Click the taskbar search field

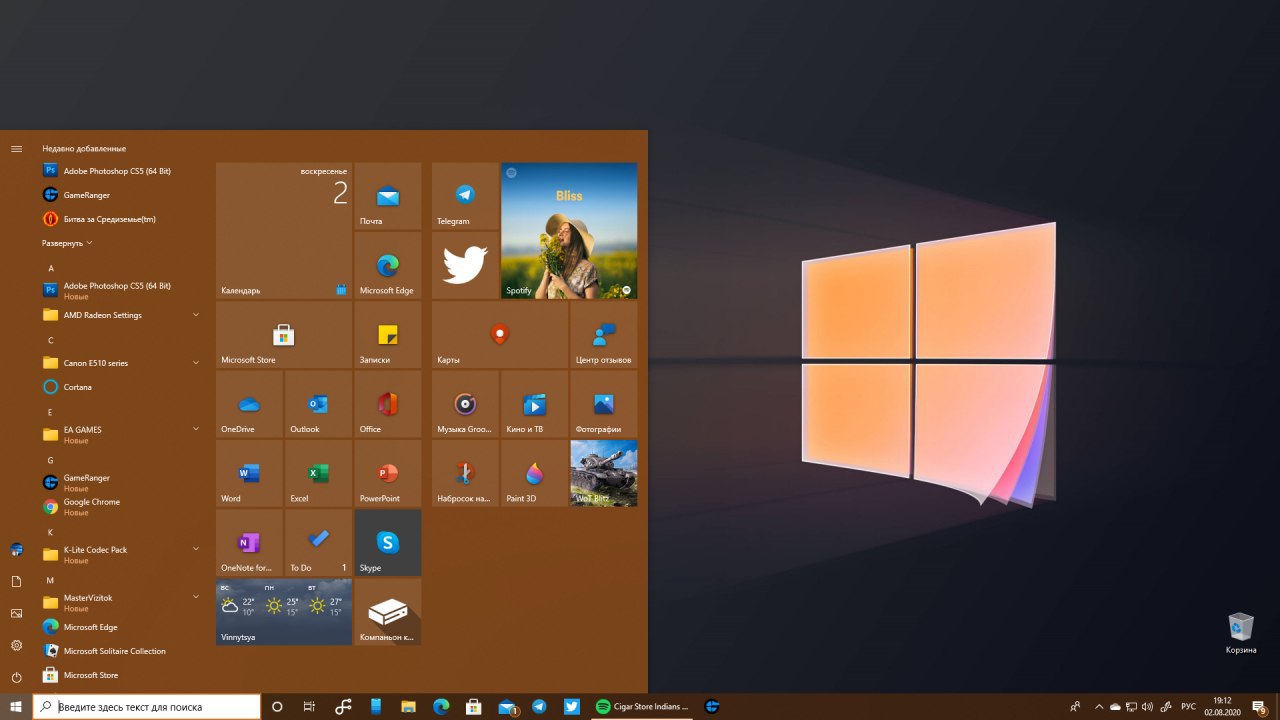(x=147, y=706)
